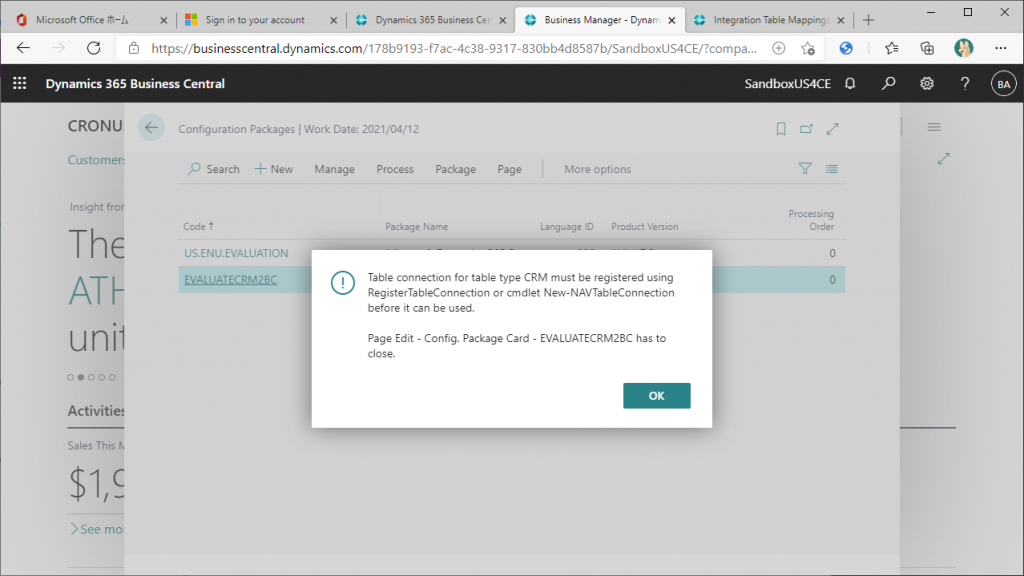Open the EVALUATECRM2BC package
Screen dimensions: 1024x576
tap(231, 280)
